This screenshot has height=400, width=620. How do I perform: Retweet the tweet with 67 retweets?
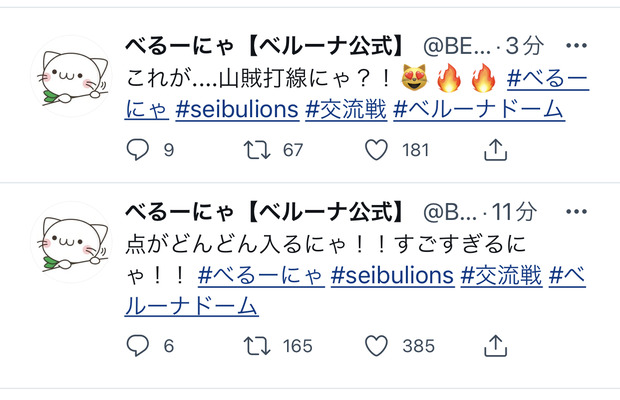pos(257,150)
